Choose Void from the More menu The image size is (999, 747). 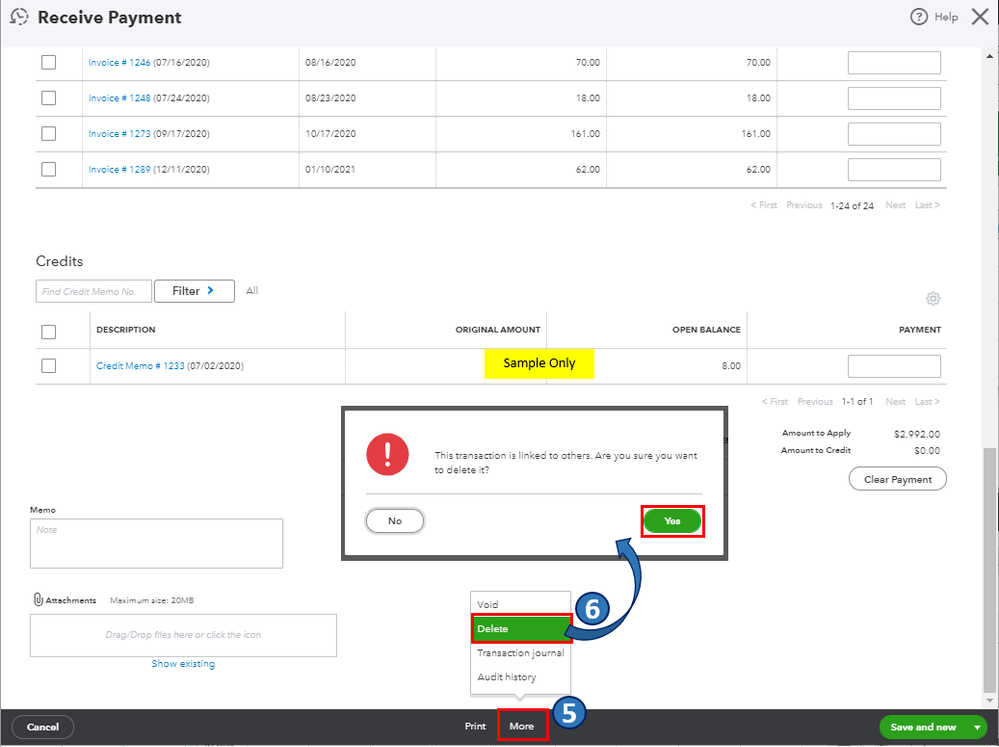tap(488, 604)
